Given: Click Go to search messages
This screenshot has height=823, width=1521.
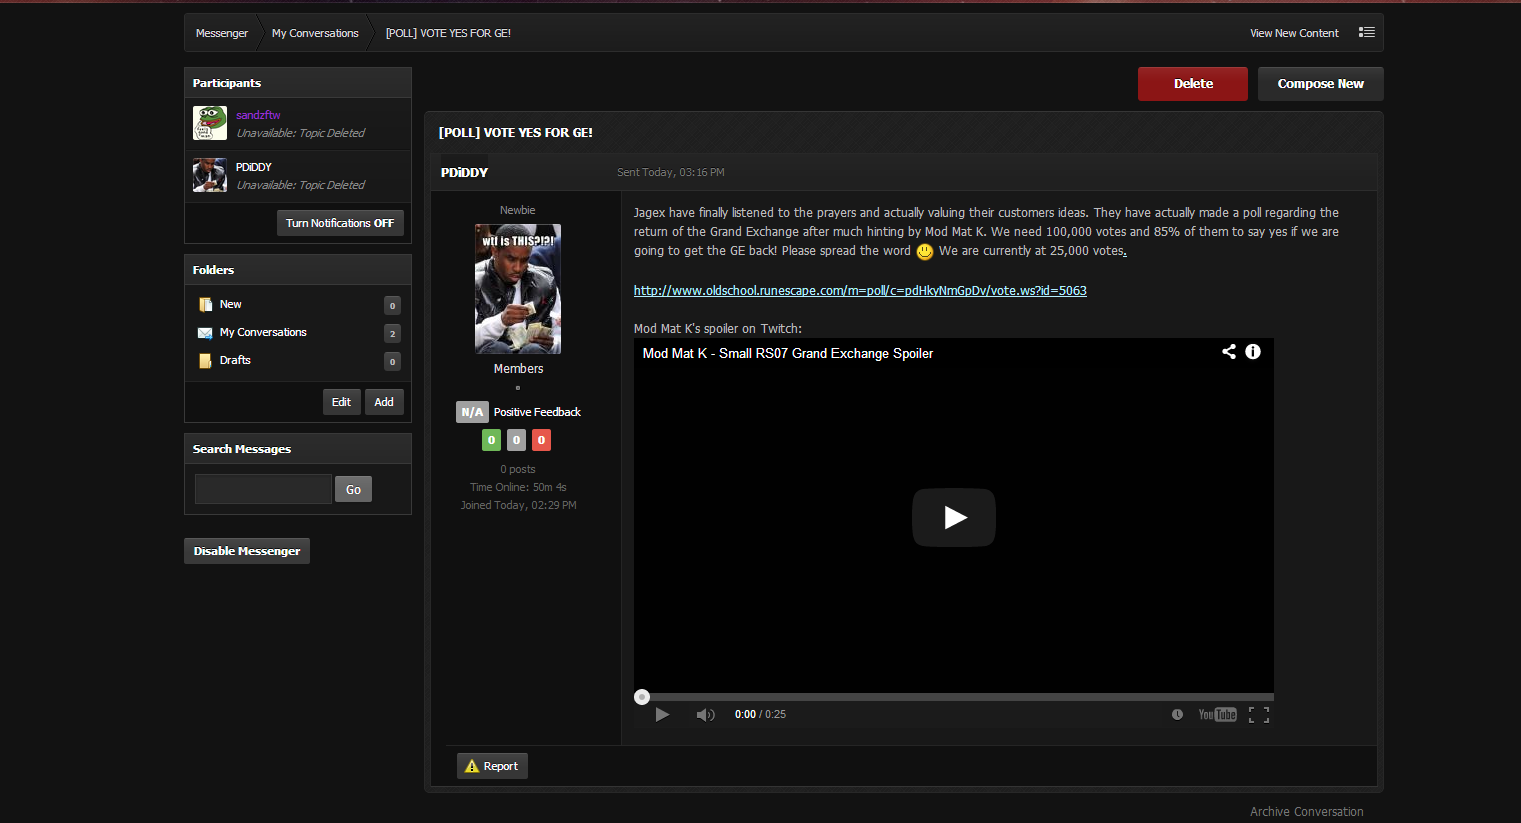Looking at the screenshot, I should 353,489.
